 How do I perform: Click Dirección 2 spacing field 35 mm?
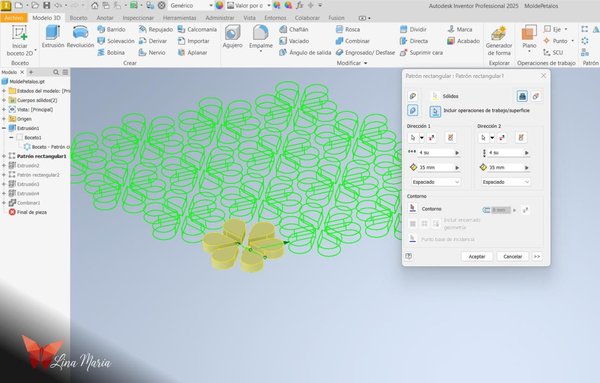(506, 168)
